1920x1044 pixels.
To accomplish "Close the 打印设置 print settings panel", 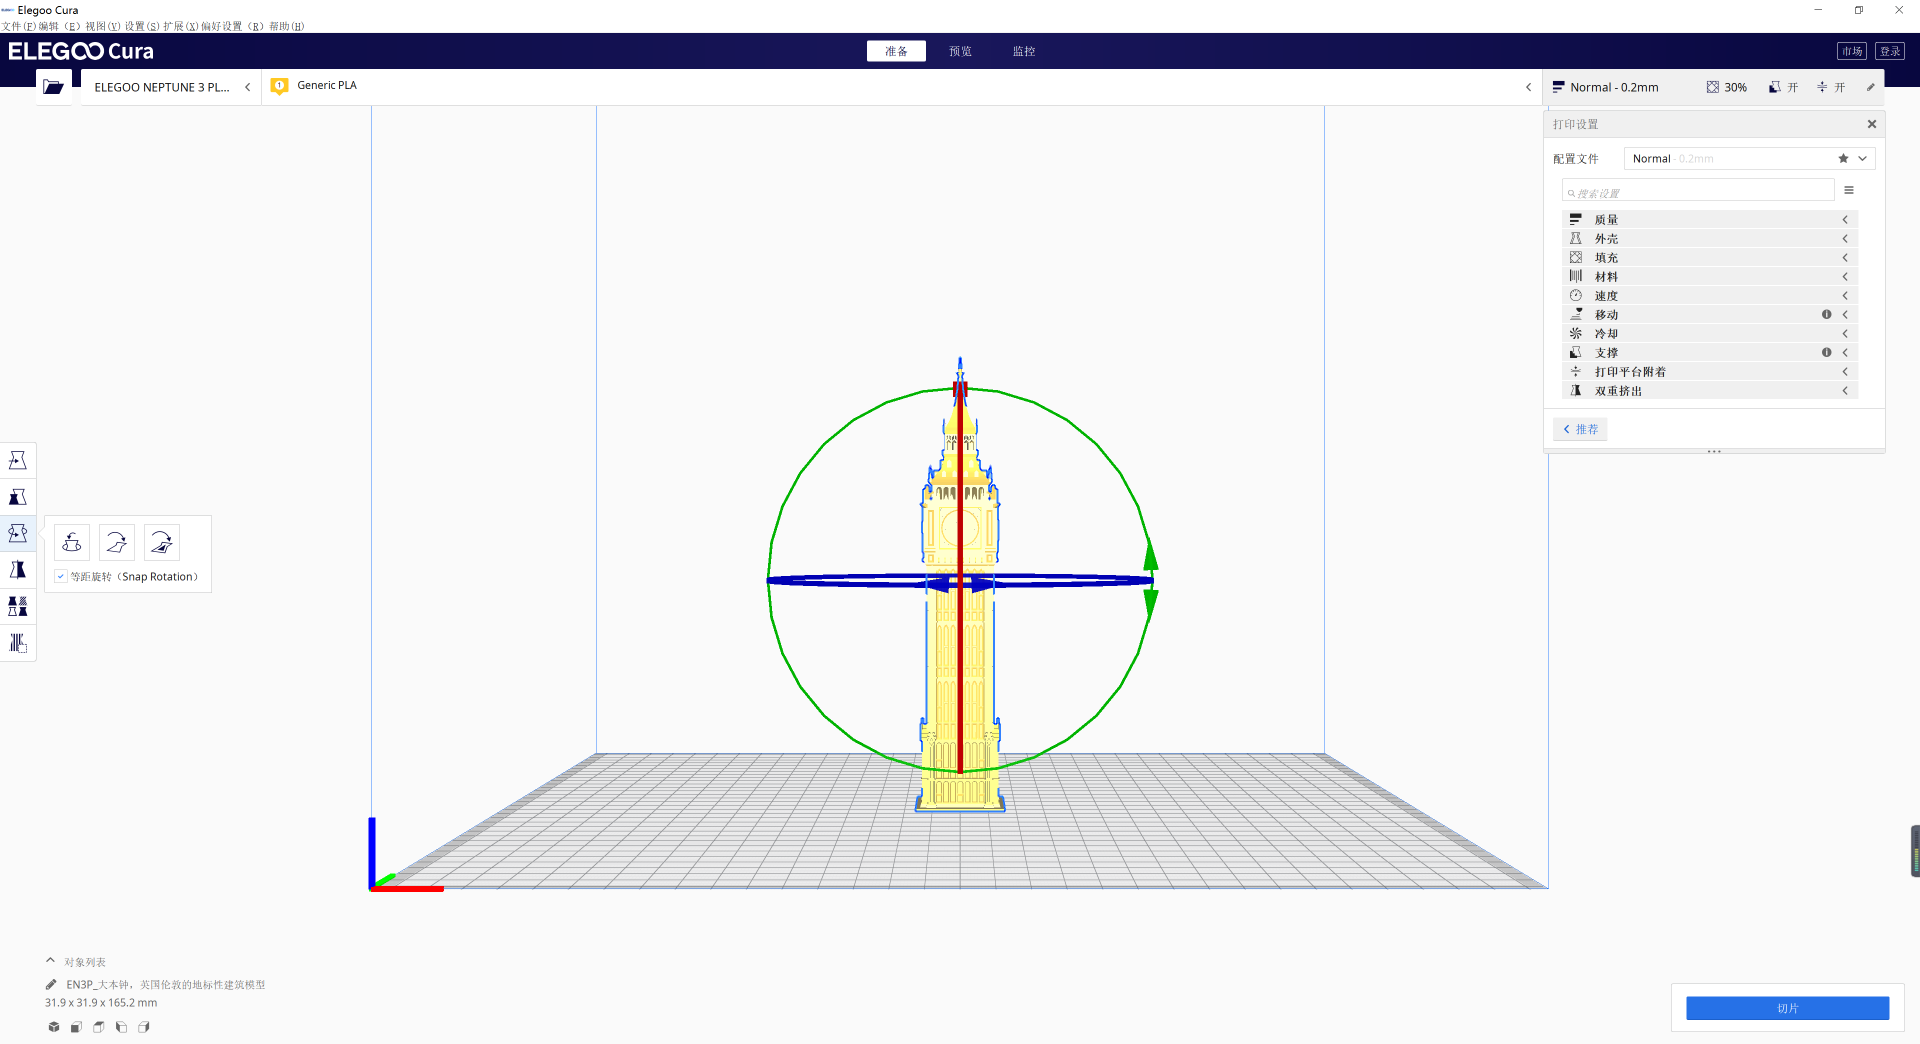I will pos(1871,124).
